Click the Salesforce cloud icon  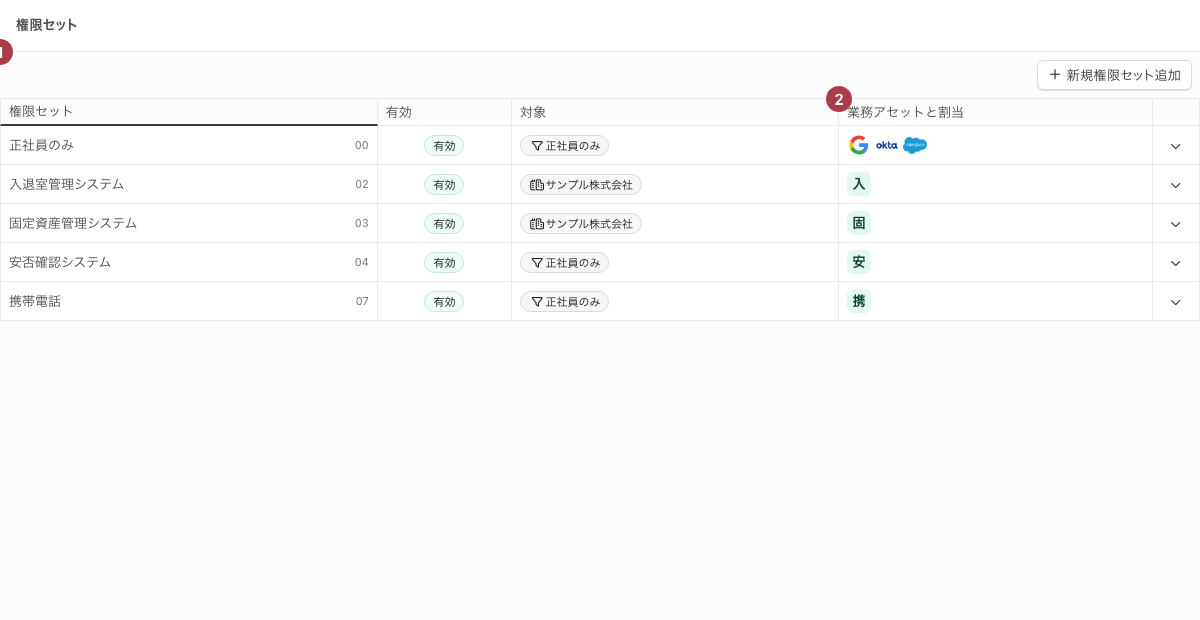[915, 145]
